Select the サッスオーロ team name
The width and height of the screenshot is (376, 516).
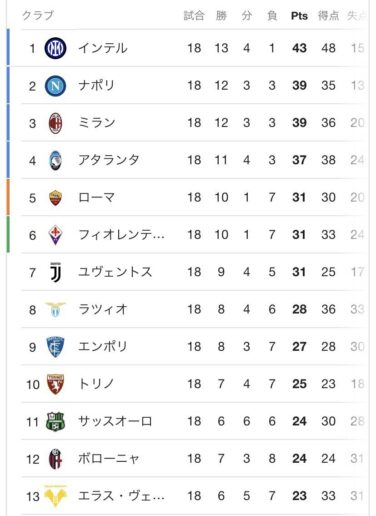click(x=115, y=422)
